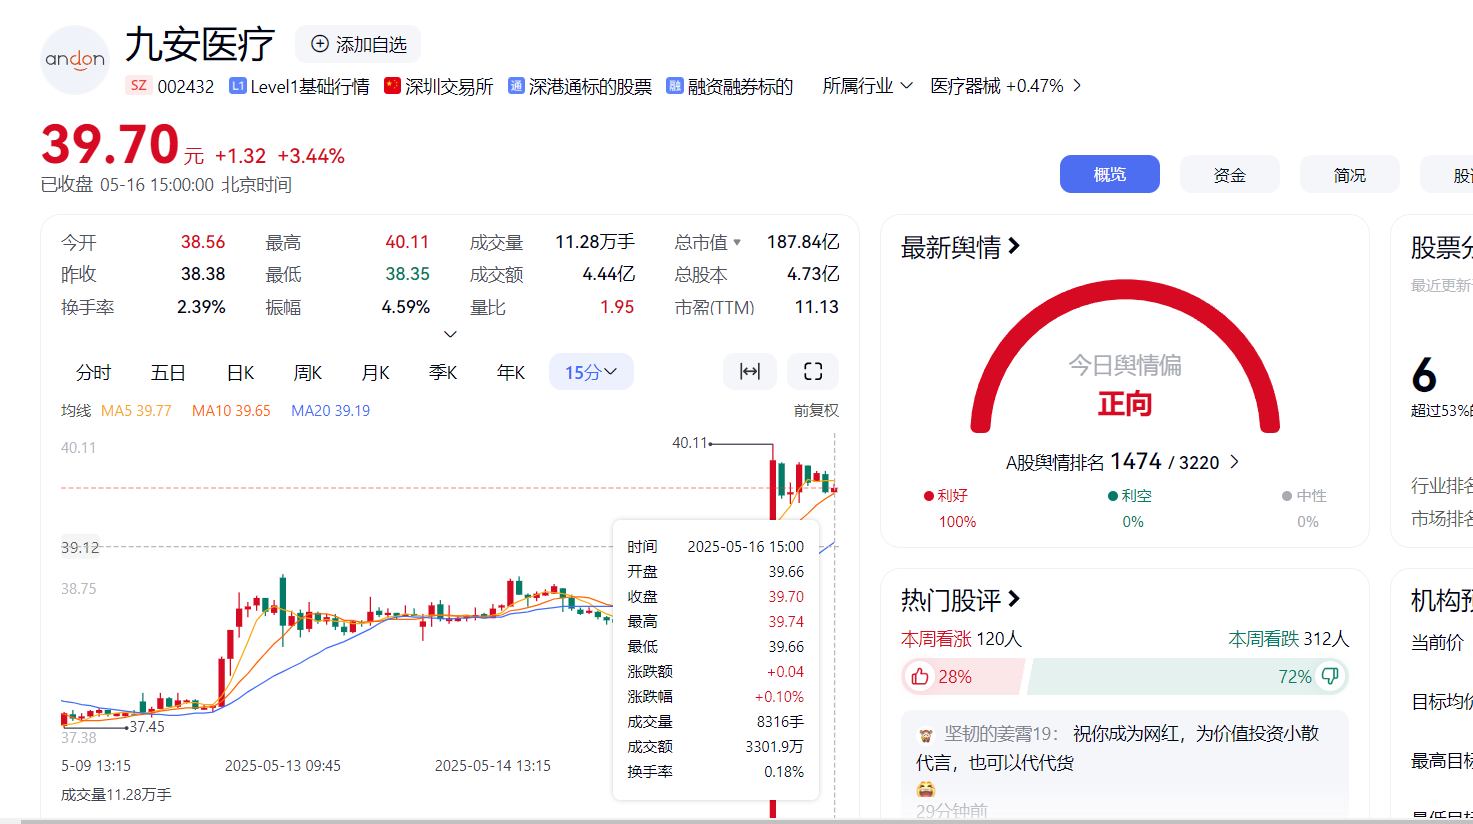Vote bullish with the thumbs-up icon
The image size is (1473, 824).
[x=920, y=677]
